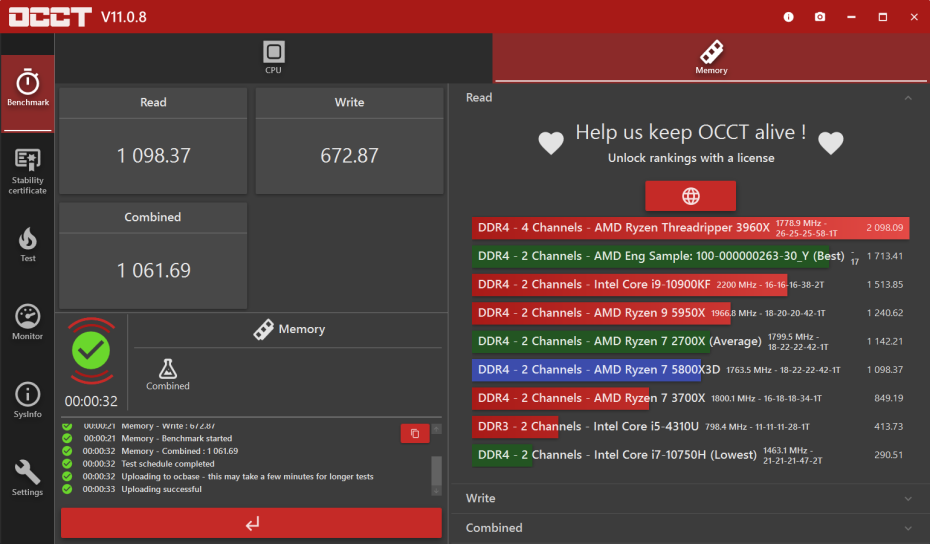
Task: Click the OCCT logo
Action: point(50,17)
